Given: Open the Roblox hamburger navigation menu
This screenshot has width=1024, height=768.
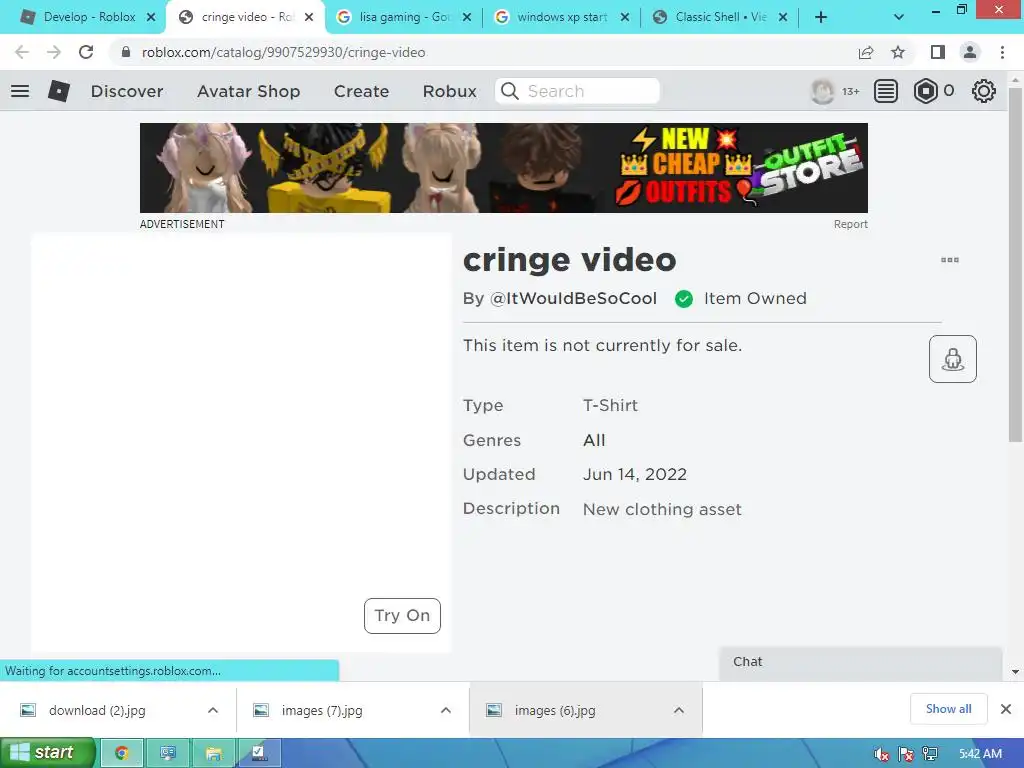Looking at the screenshot, I should coord(20,91).
